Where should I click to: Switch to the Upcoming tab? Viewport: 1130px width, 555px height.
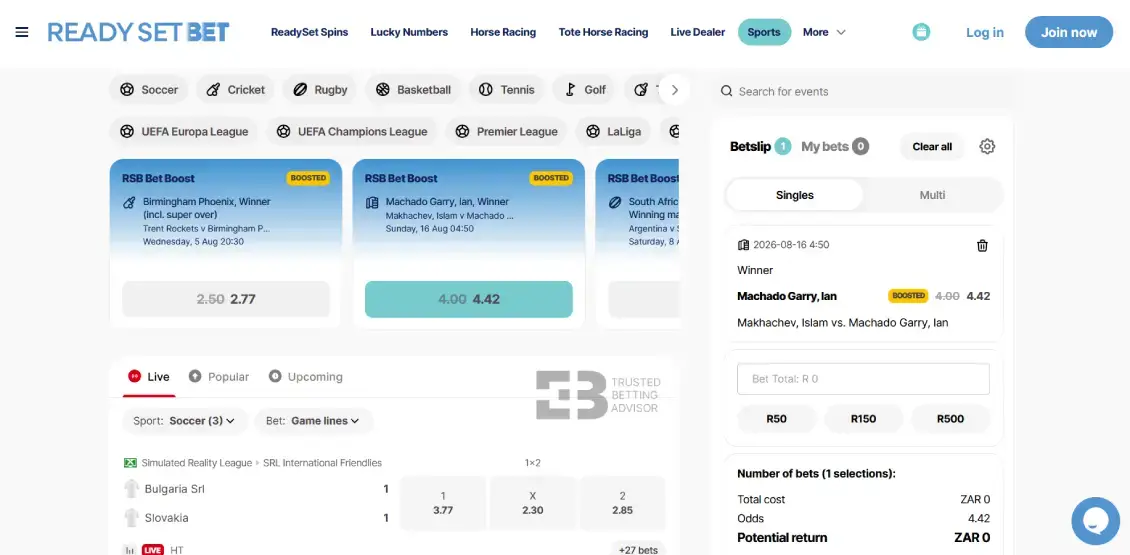(306, 377)
